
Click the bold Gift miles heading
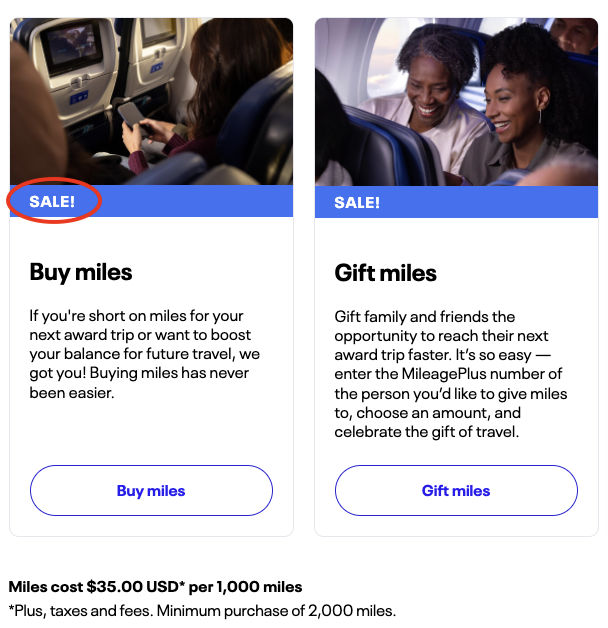[385, 273]
